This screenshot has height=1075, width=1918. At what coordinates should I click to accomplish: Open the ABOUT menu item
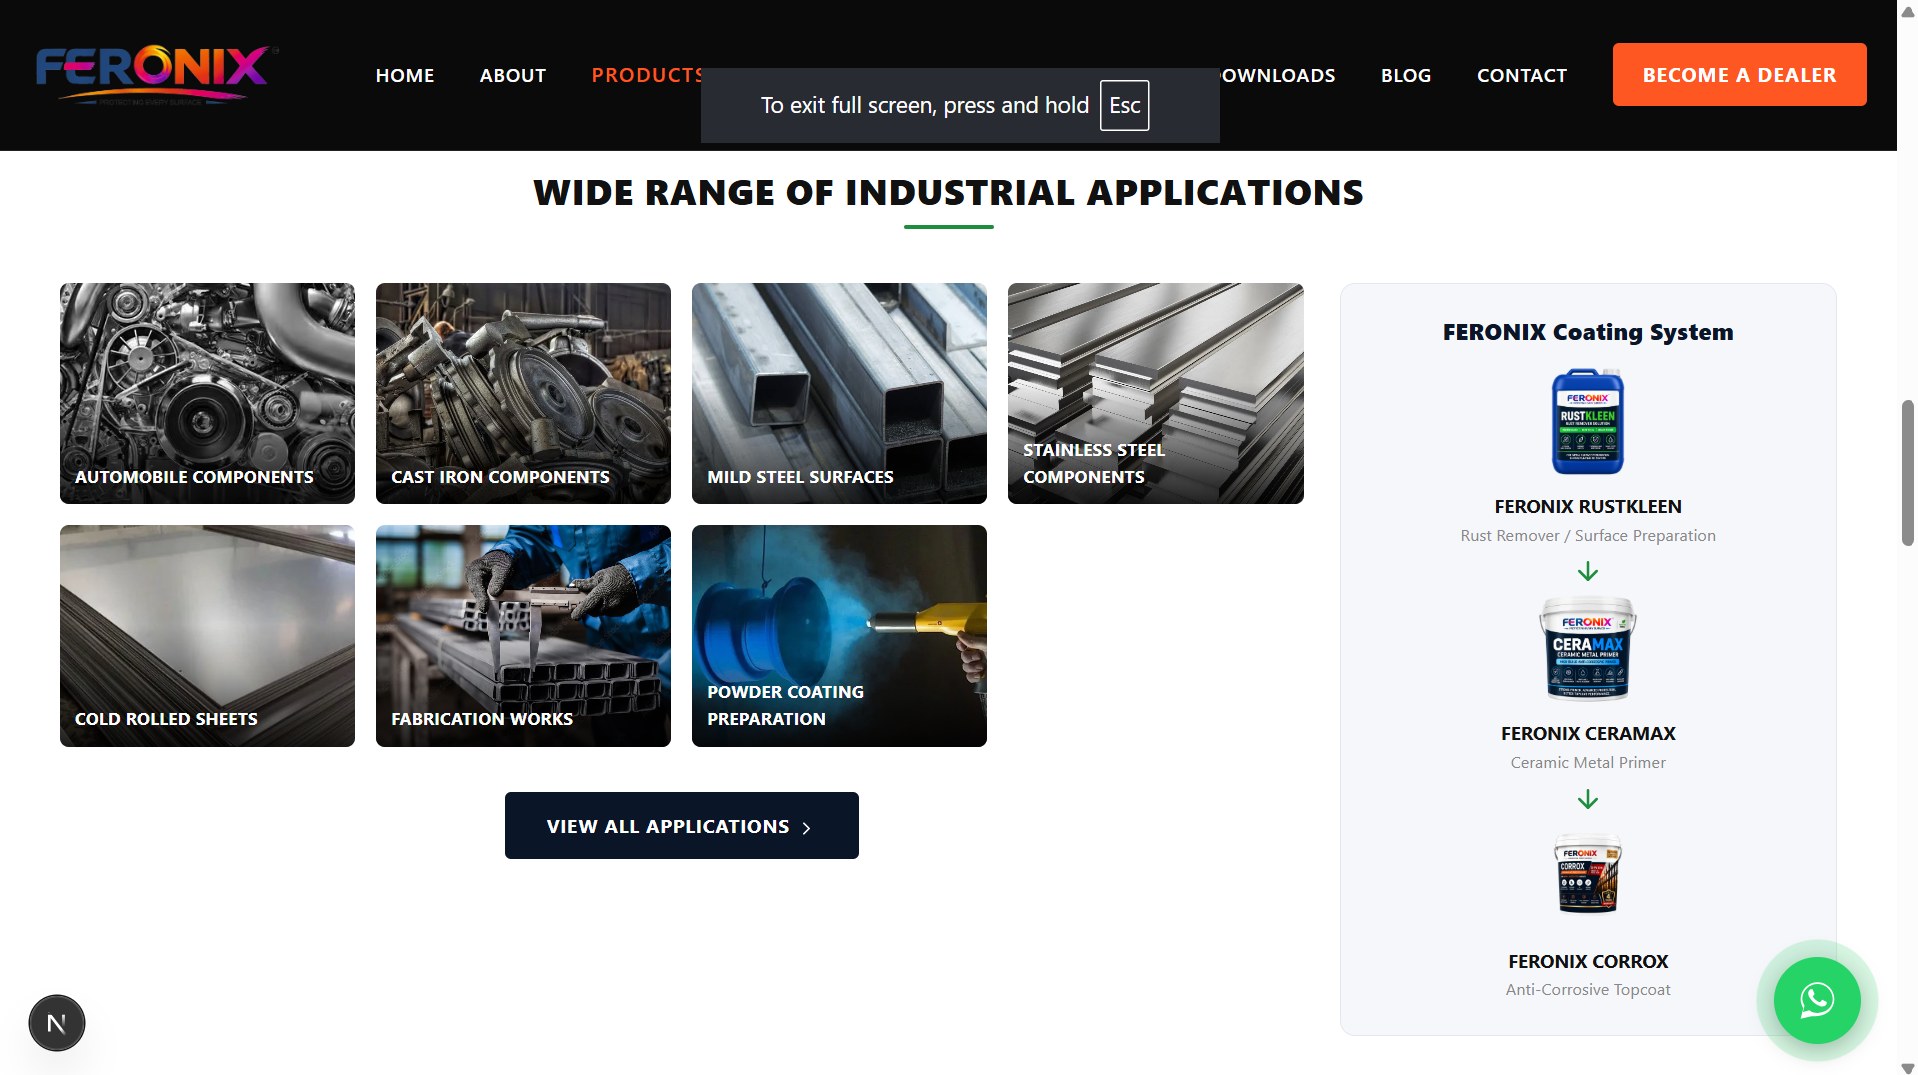click(513, 75)
